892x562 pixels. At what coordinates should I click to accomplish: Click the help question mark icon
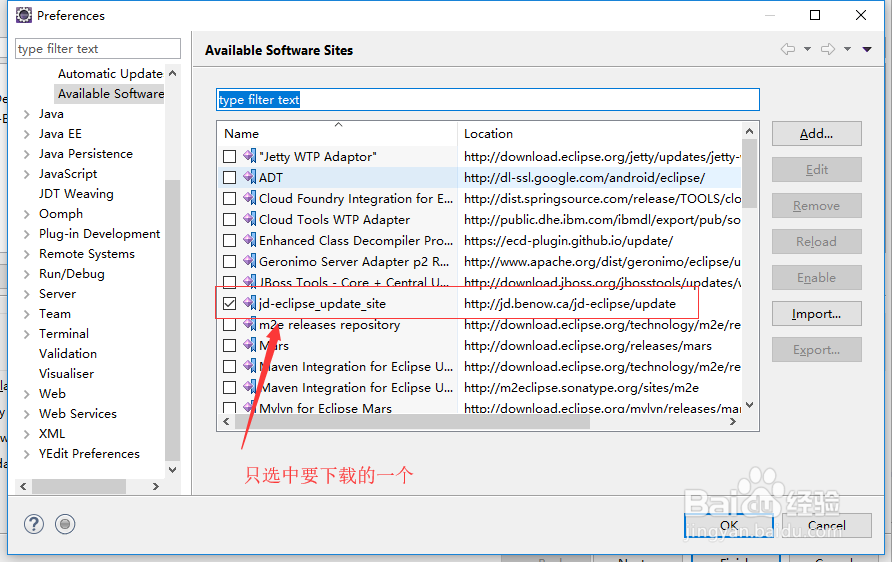click(x=34, y=524)
